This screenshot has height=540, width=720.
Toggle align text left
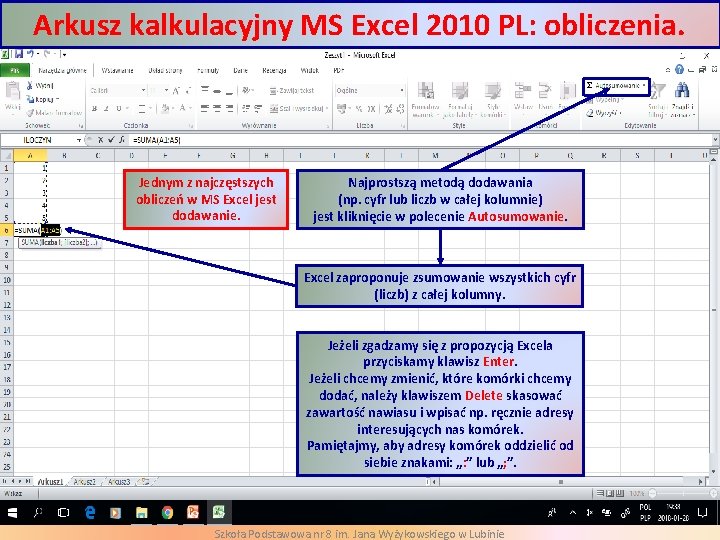click(x=205, y=108)
